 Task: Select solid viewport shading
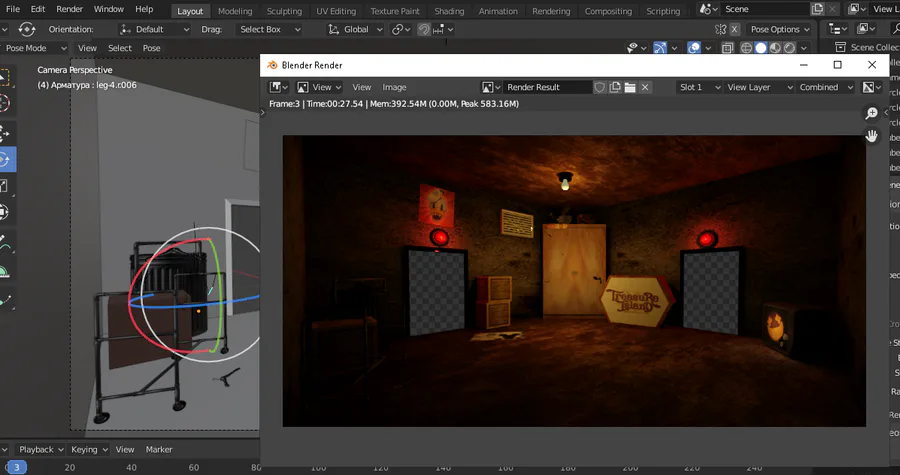pyautogui.click(x=761, y=48)
